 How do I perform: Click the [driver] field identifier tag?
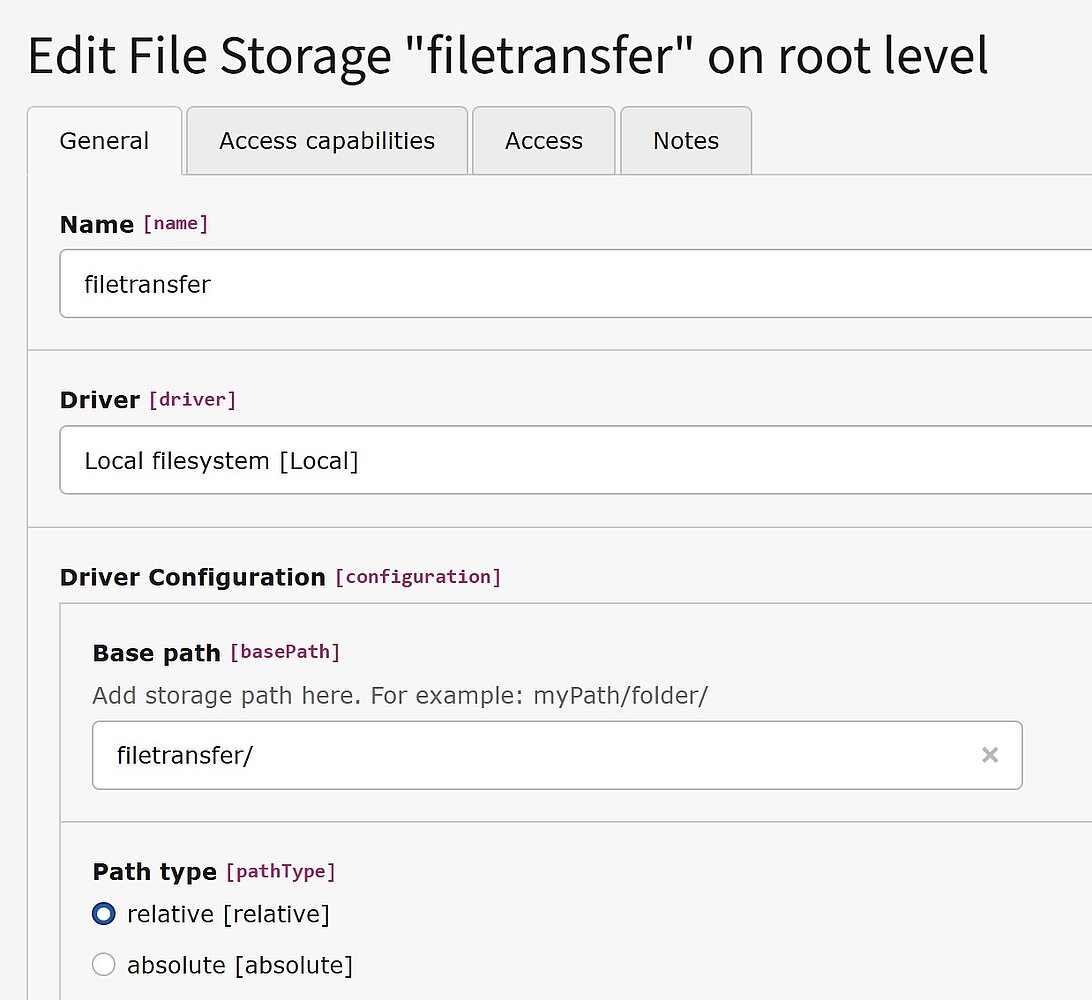[192, 400]
